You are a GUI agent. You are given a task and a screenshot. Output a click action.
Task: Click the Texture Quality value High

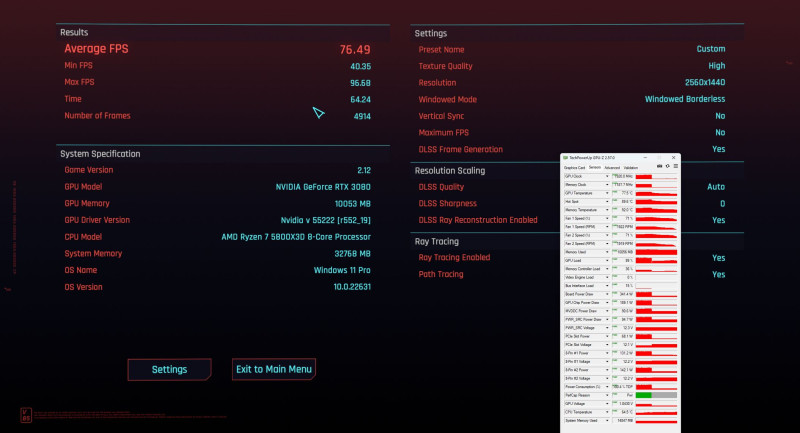[x=717, y=66]
